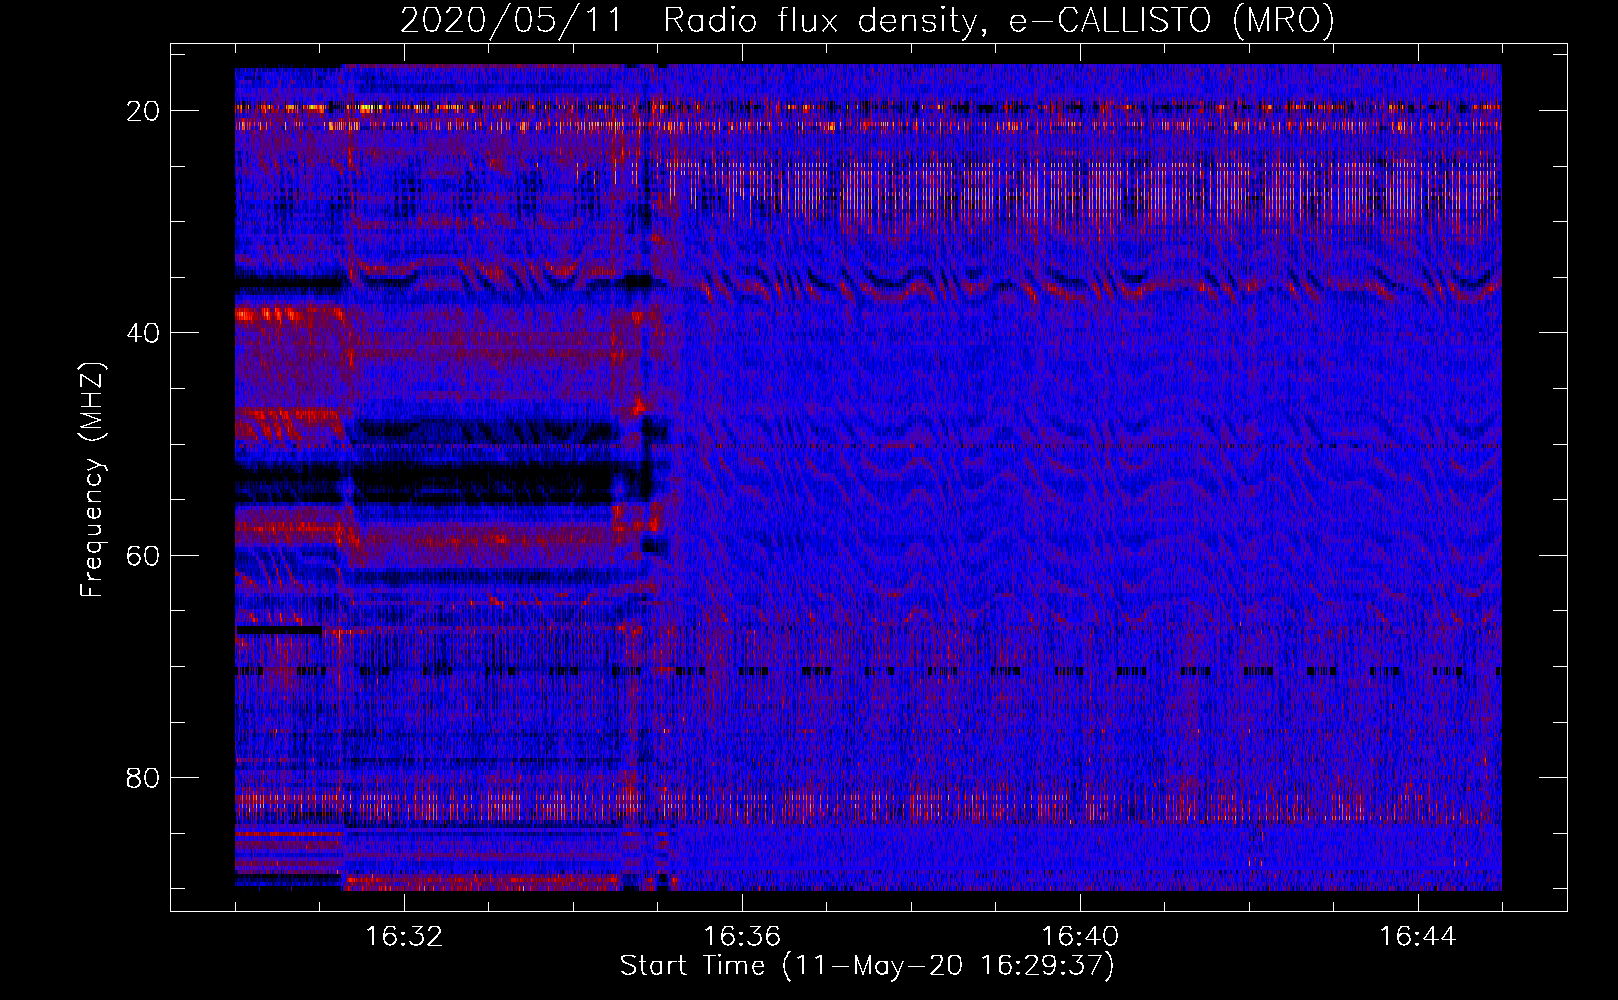This screenshot has height=1000, width=1618.
Task: Click the 16:40 time tick label
Action: point(1080,937)
